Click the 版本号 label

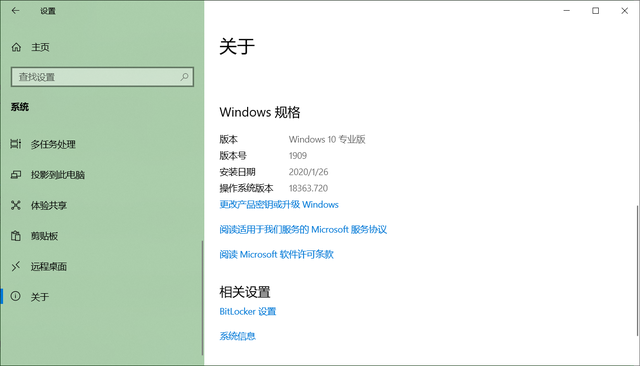click(x=233, y=155)
